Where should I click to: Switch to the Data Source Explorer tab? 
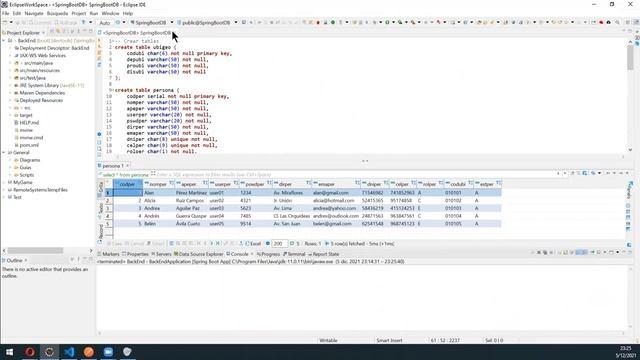click(198, 254)
